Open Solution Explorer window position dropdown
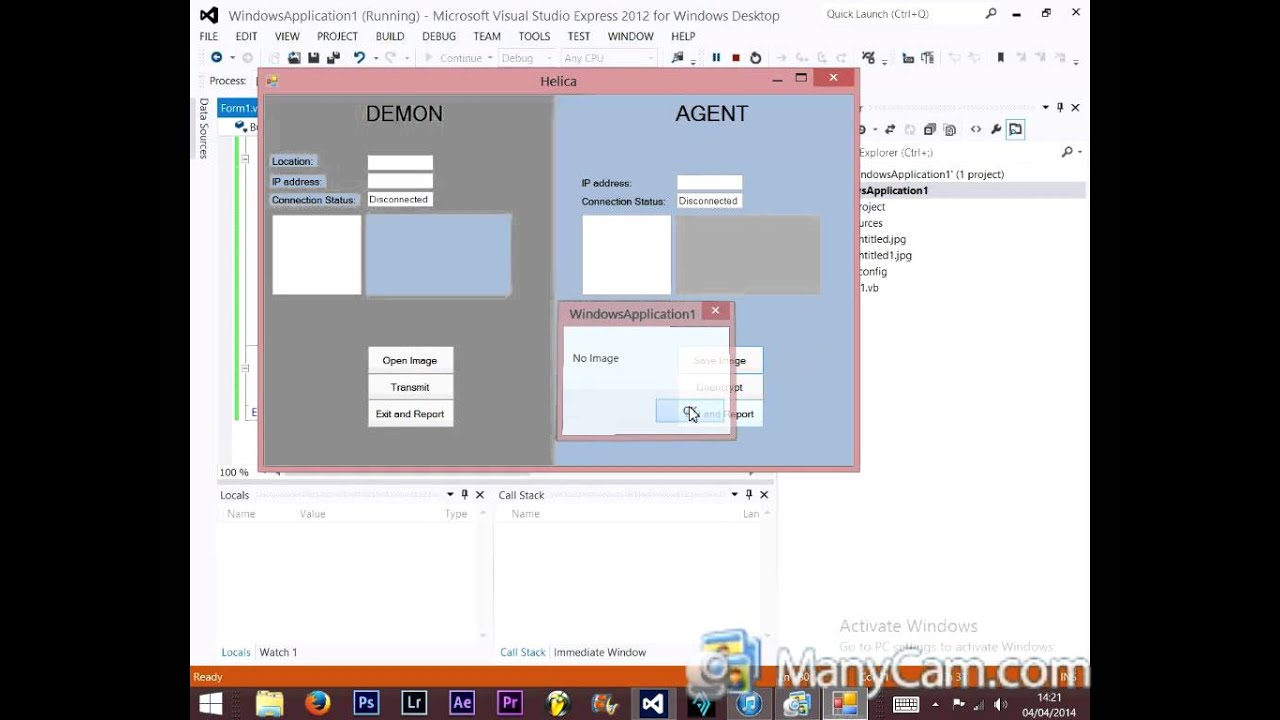This screenshot has height=720, width=1280. [1046, 107]
